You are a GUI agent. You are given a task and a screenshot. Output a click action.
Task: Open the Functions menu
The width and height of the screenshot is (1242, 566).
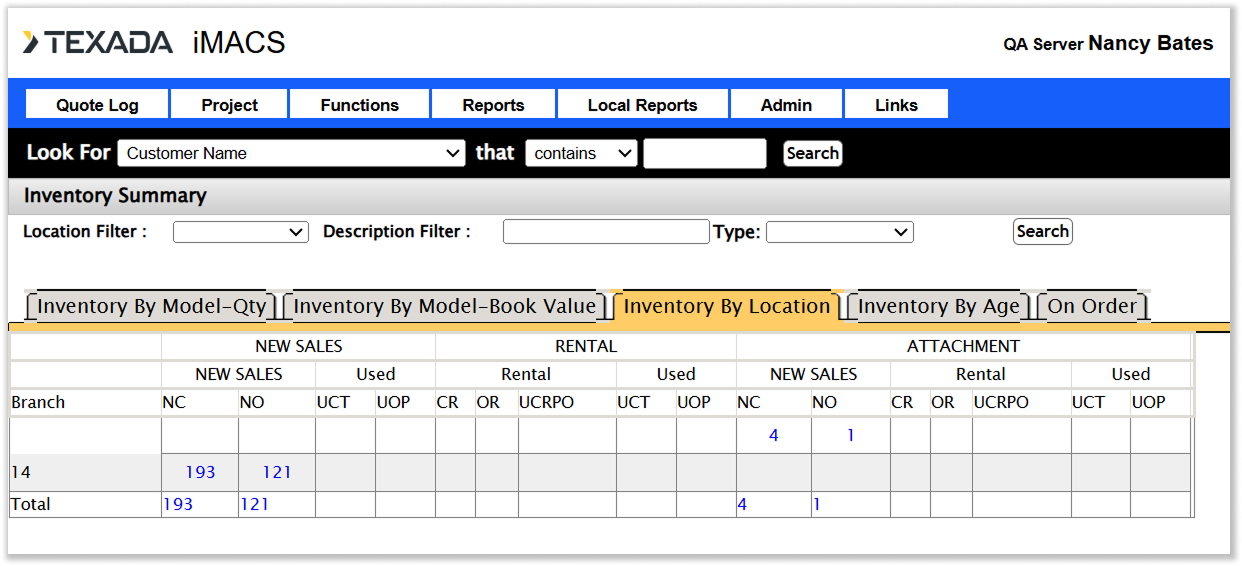pos(359,105)
